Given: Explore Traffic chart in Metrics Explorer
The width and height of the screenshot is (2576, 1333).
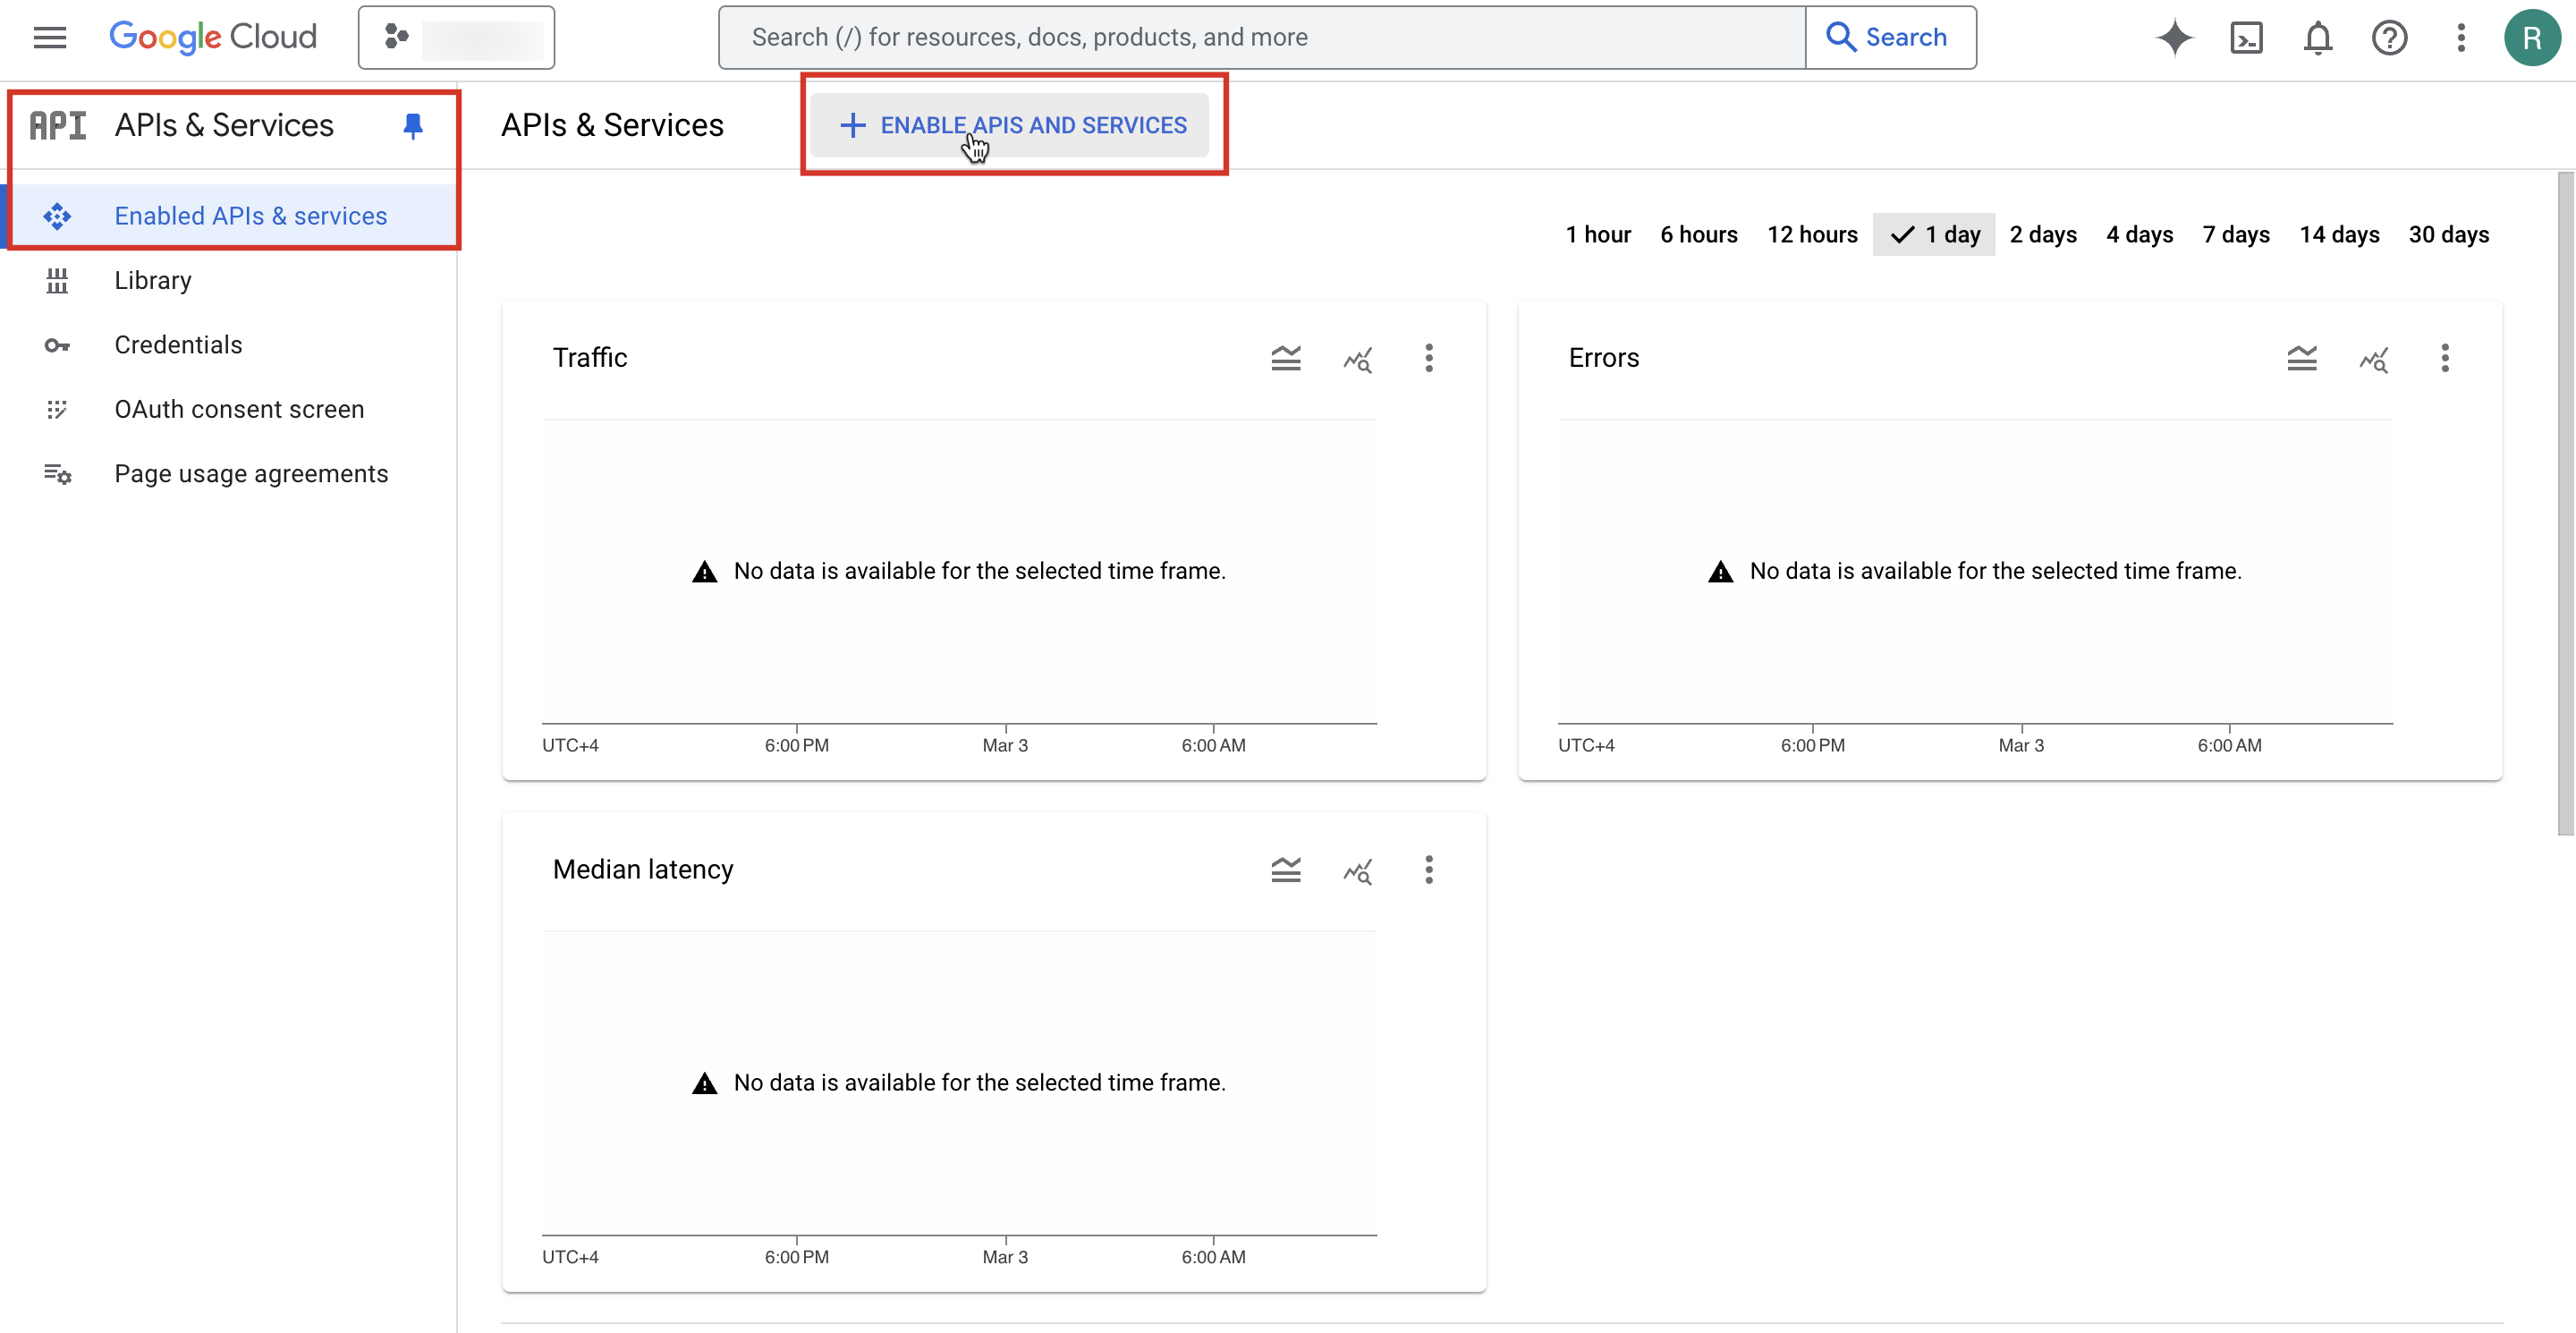Looking at the screenshot, I should (x=1357, y=359).
